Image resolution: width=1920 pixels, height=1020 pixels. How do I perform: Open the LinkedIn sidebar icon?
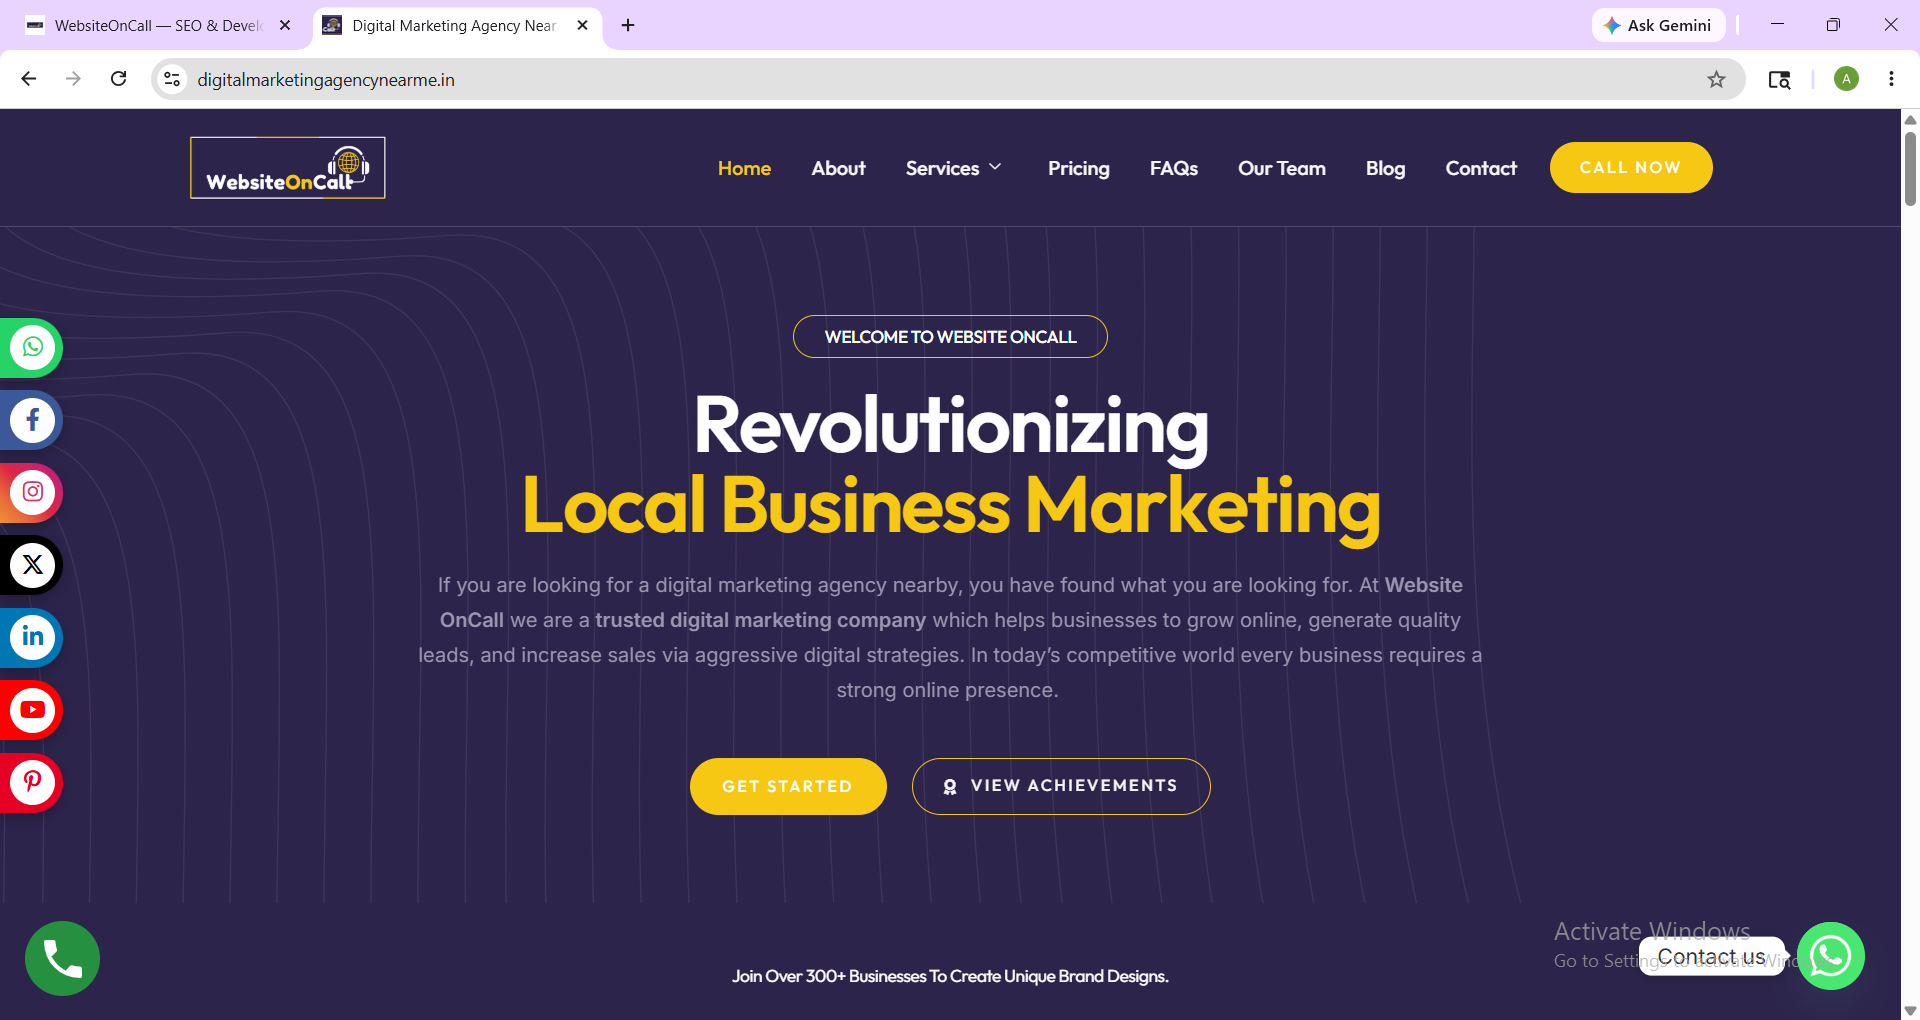pos(32,637)
